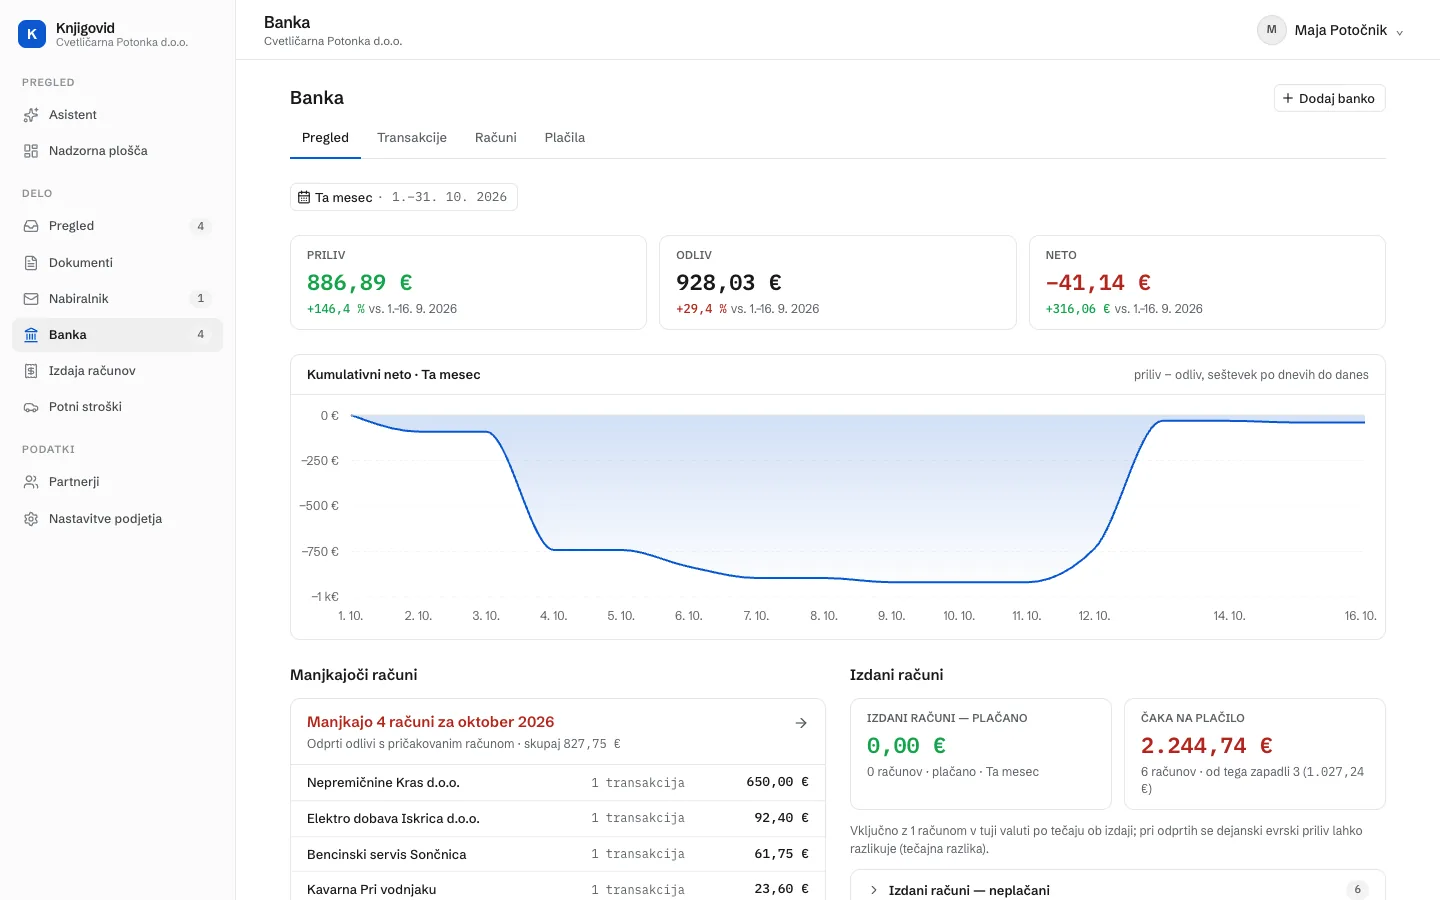
Task: Switch to the Transakcije tab
Action: click(x=412, y=138)
